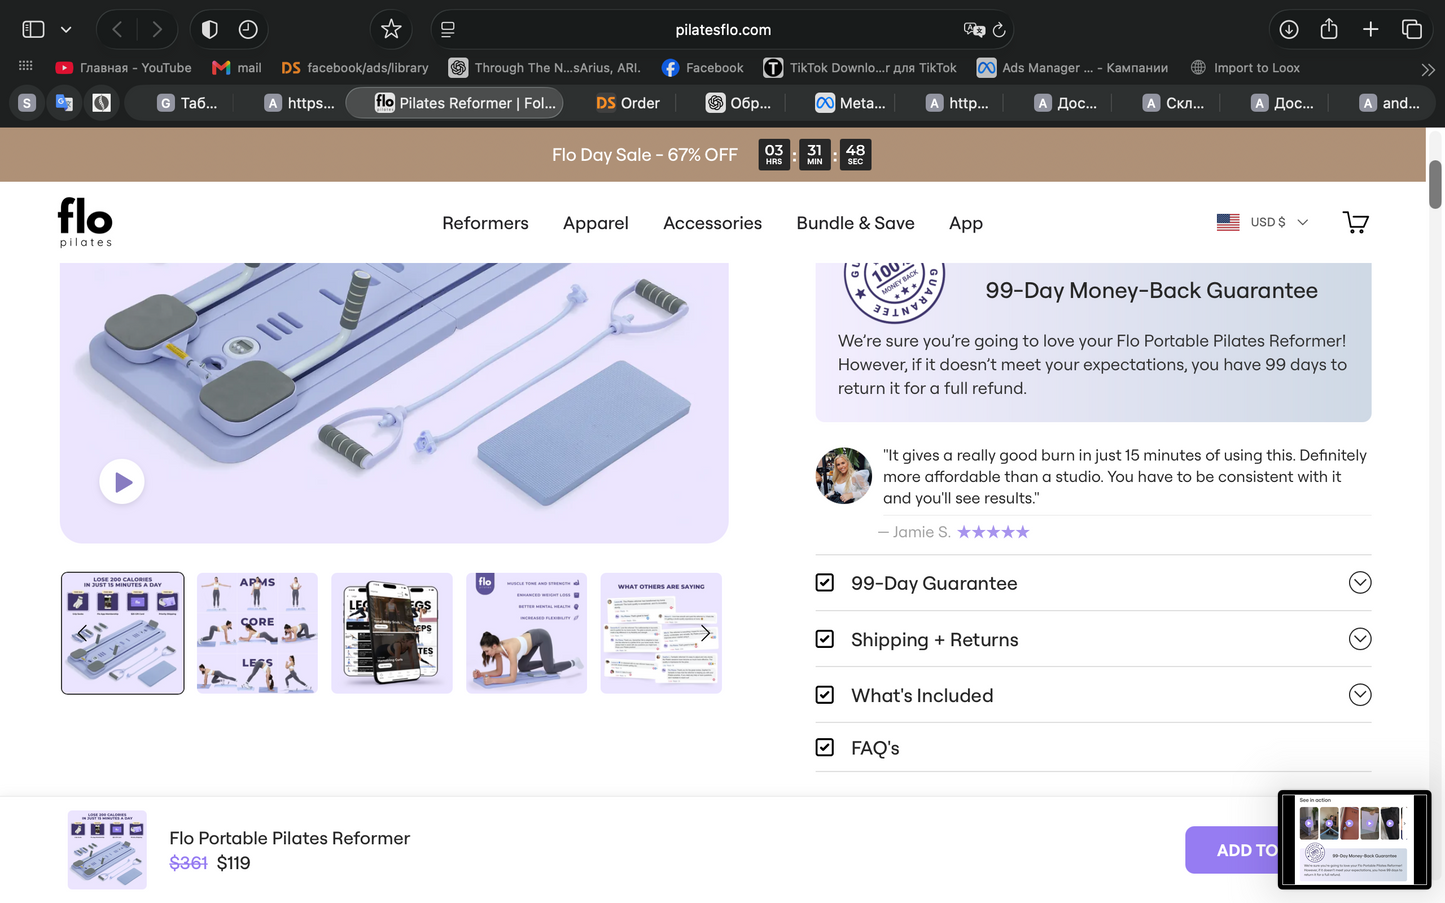The width and height of the screenshot is (1445, 903).
Task: Go forward with browser forward arrow
Action: 157,29
